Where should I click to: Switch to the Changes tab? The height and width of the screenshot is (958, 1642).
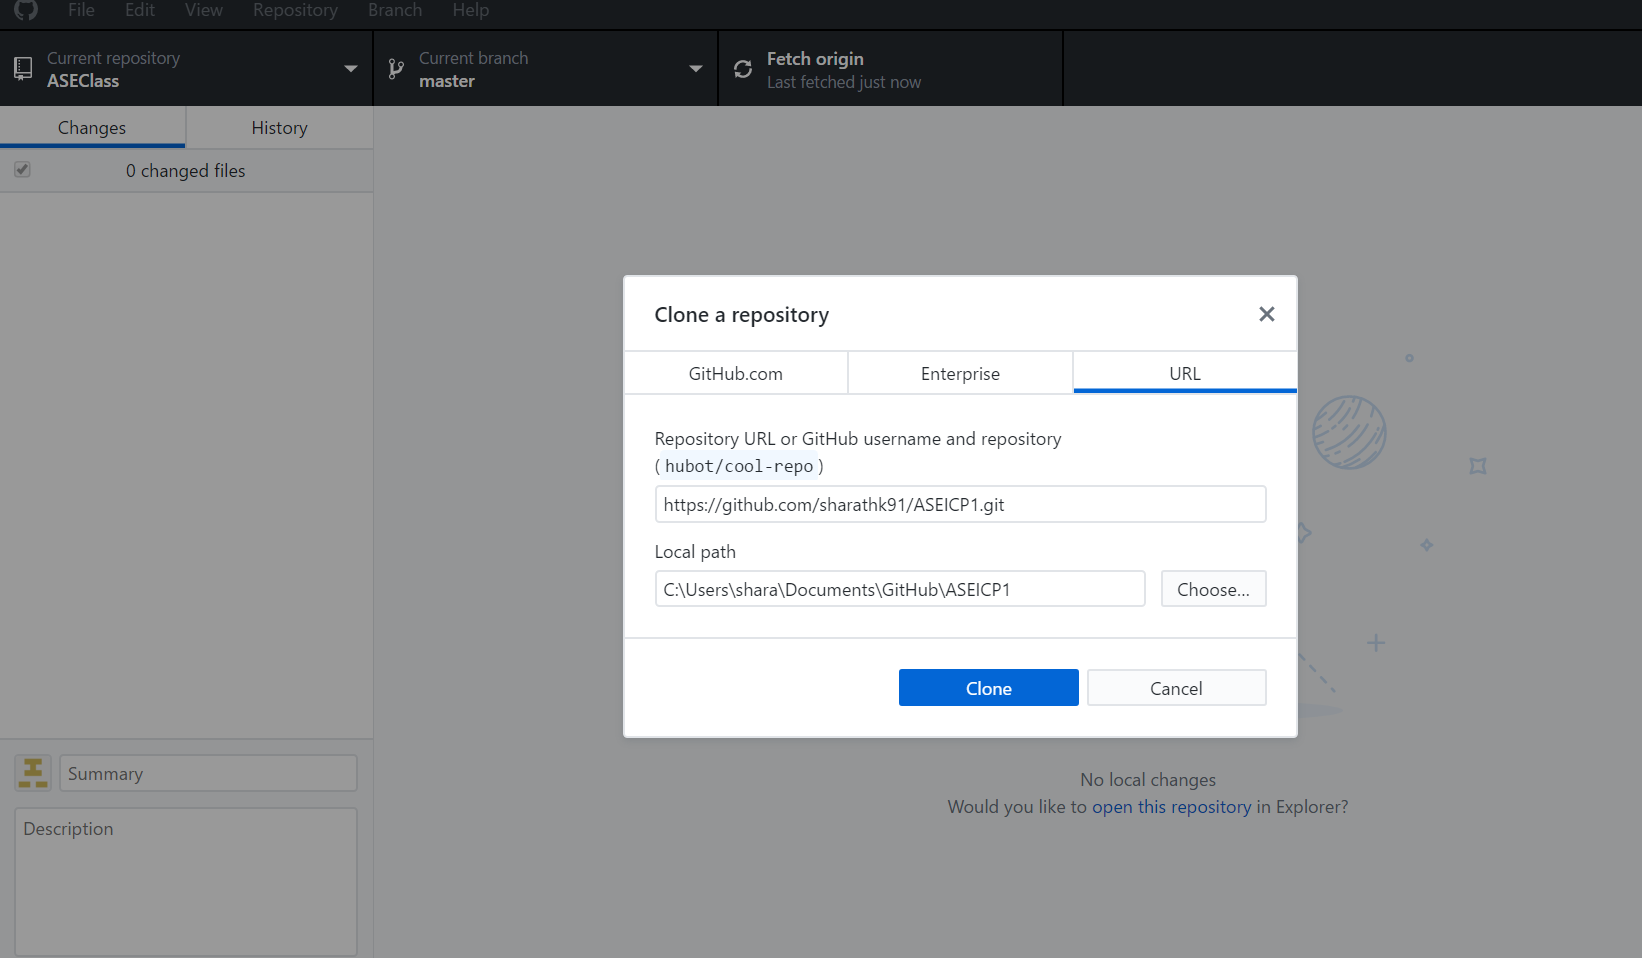[x=92, y=128]
